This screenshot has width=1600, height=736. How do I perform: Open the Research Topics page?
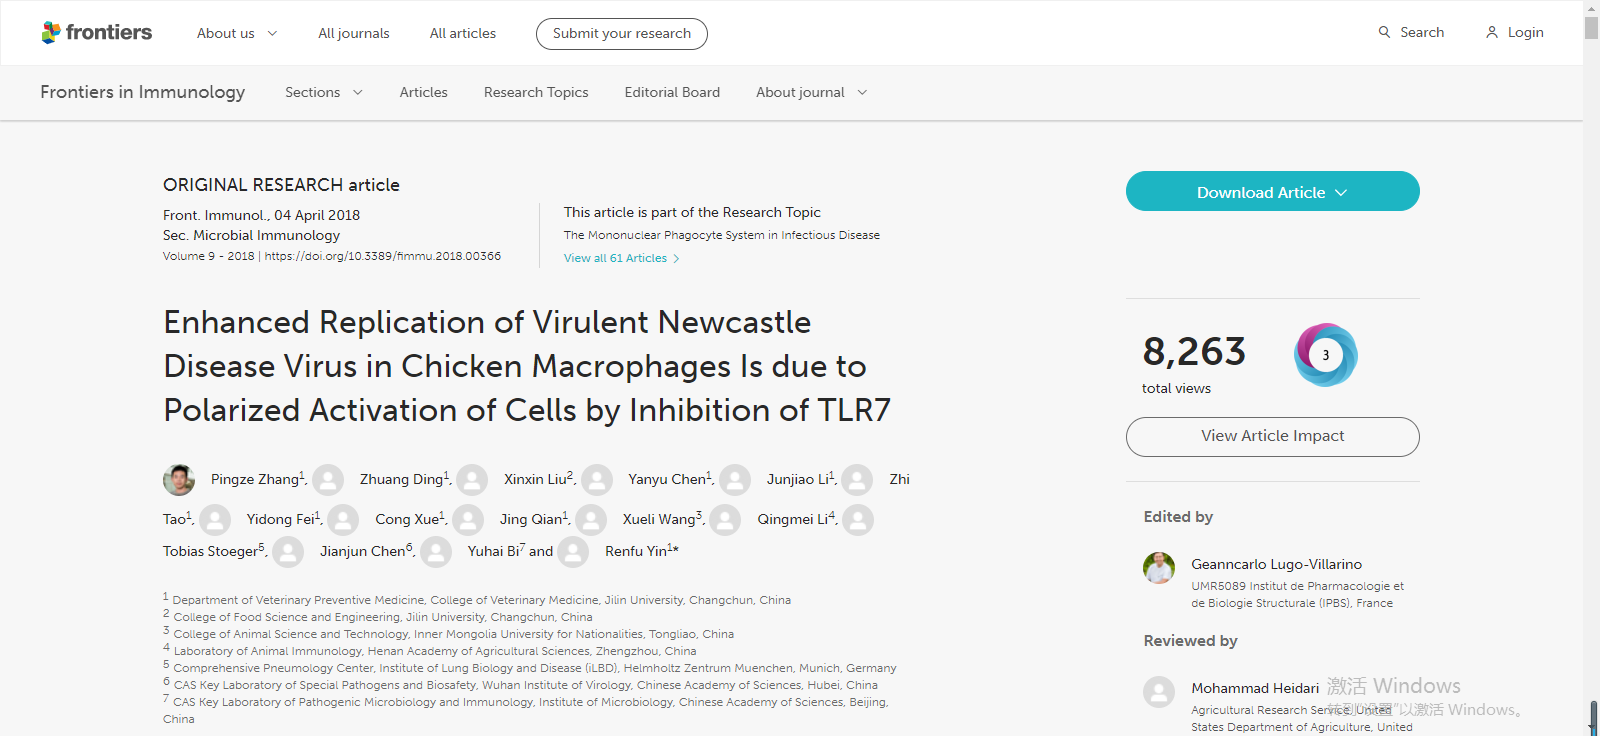pos(536,92)
